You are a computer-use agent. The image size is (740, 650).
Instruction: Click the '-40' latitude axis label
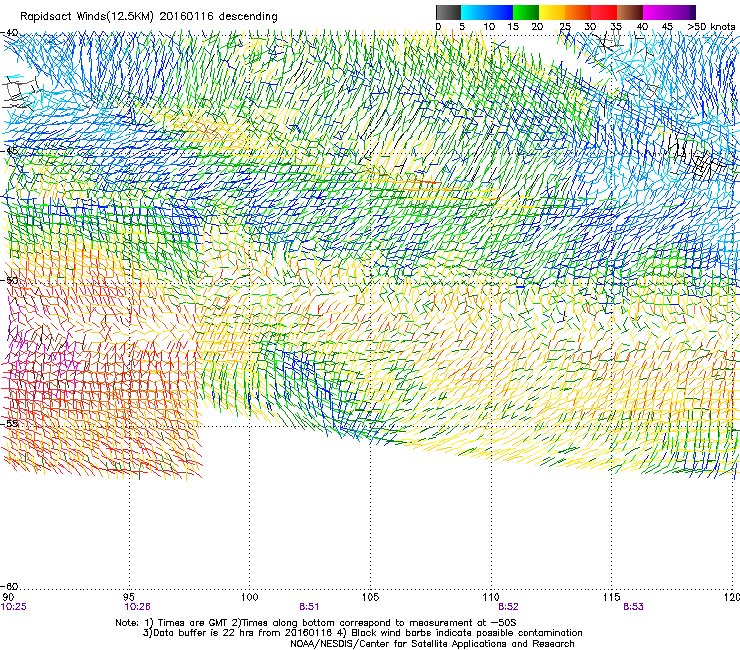click(x=10, y=33)
